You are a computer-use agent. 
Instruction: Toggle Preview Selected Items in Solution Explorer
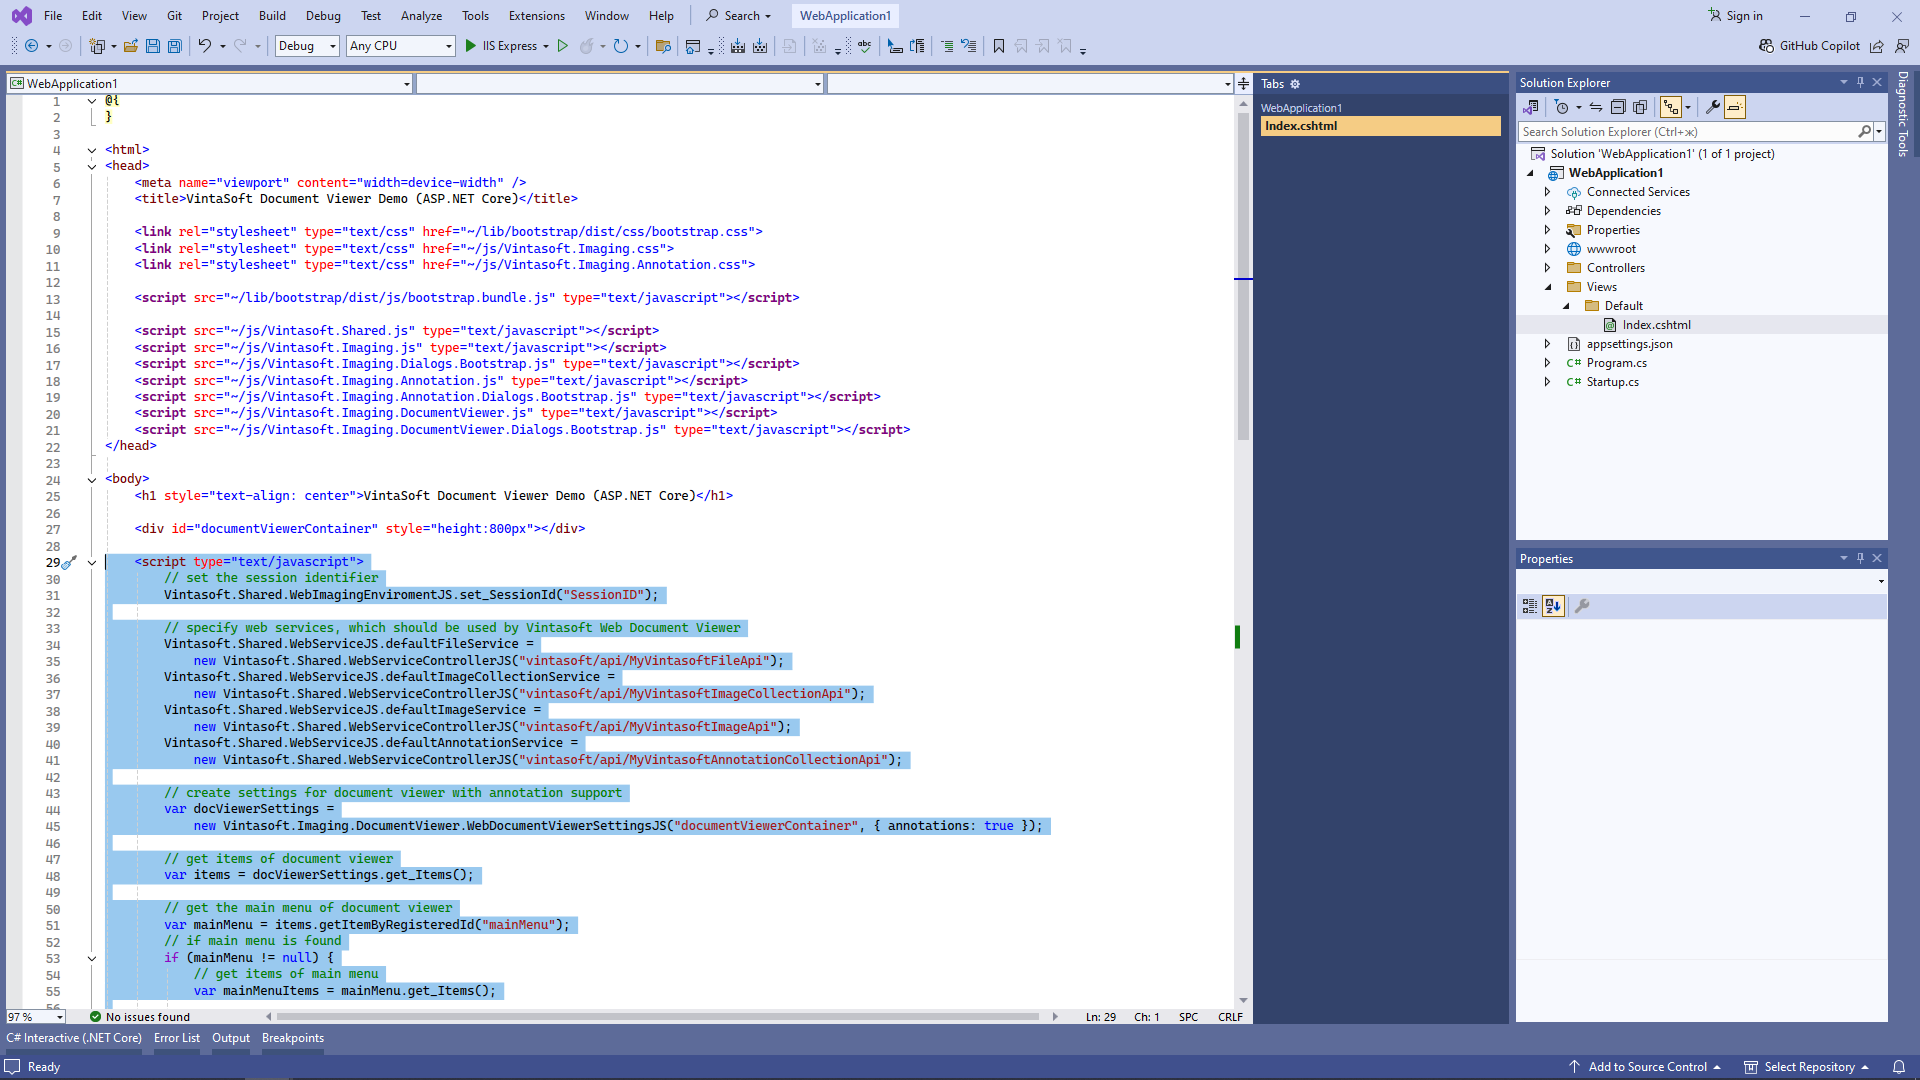(1735, 107)
